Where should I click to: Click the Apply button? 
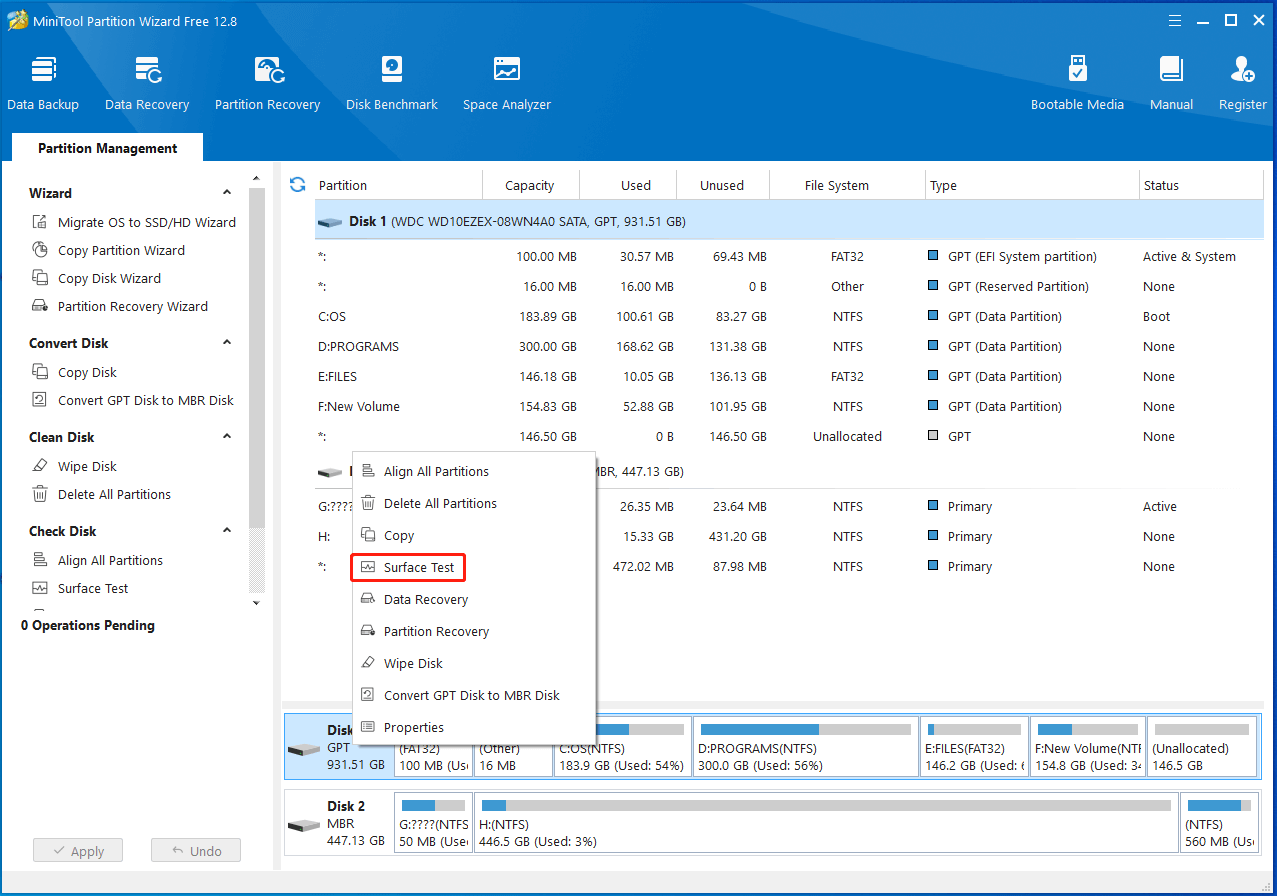77,851
